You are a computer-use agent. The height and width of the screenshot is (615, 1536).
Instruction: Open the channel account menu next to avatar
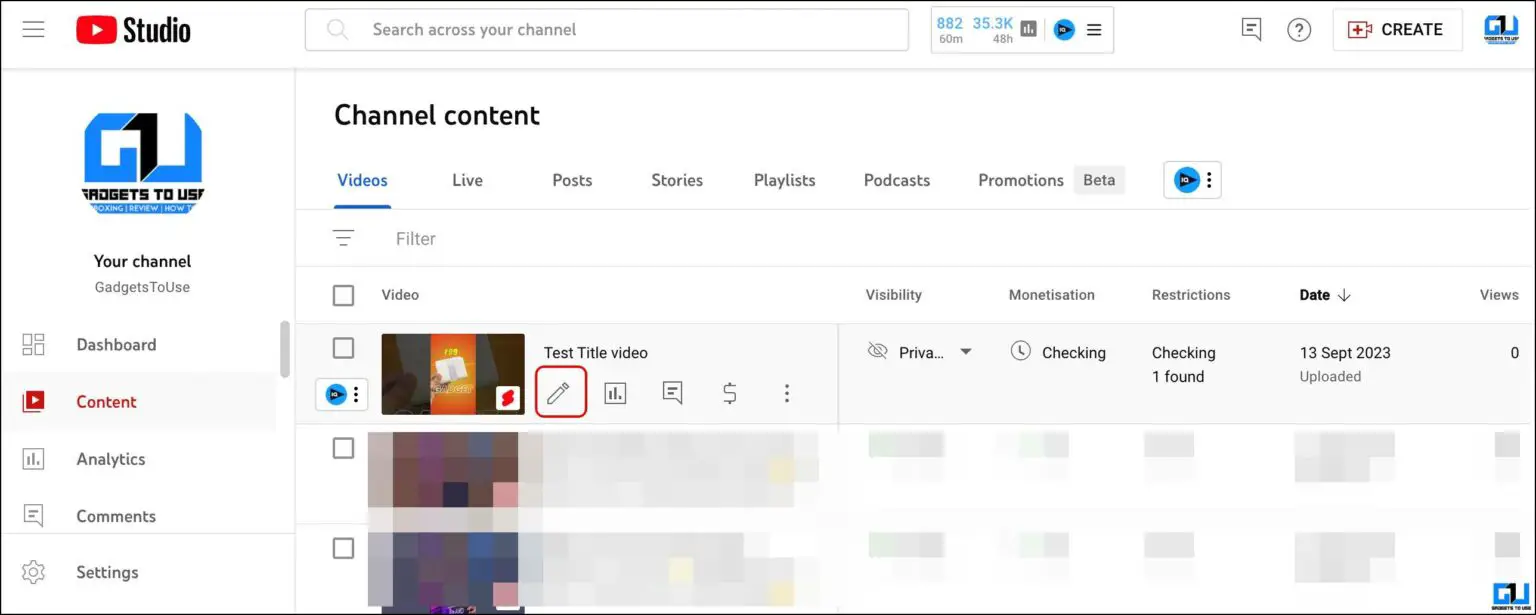click(1210, 180)
